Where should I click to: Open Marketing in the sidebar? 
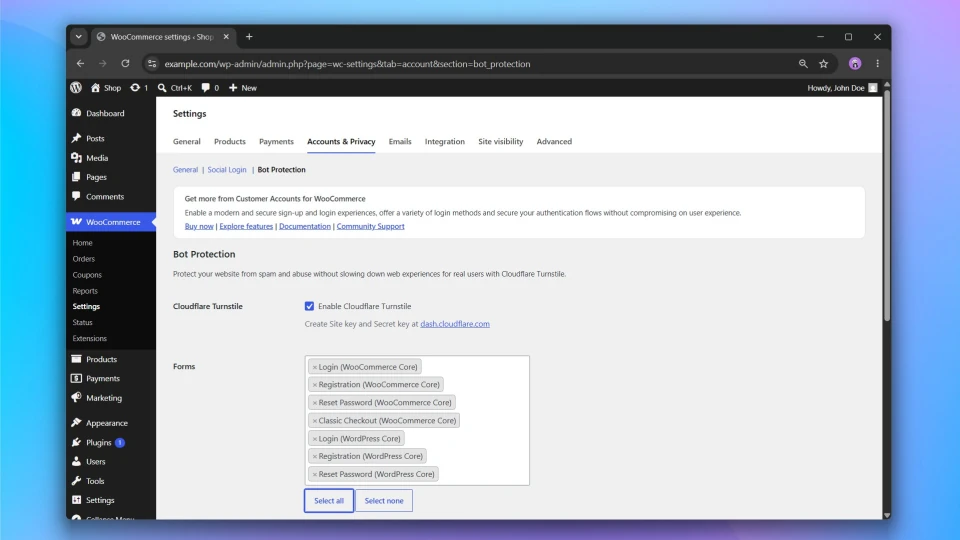click(x=97, y=398)
